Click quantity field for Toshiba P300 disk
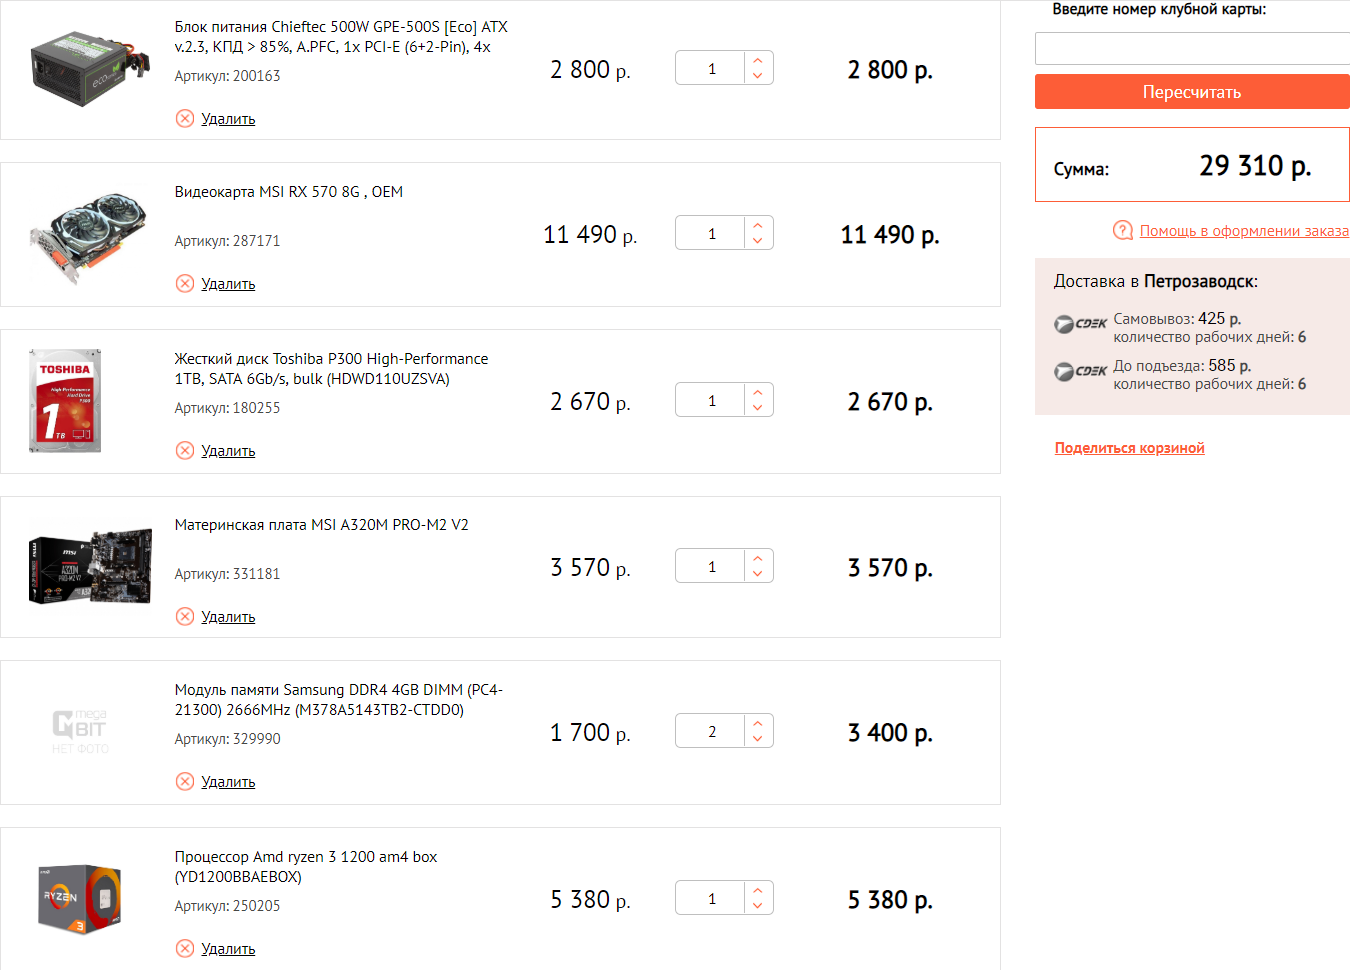1350x970 pixels. (x=711, y=401)
